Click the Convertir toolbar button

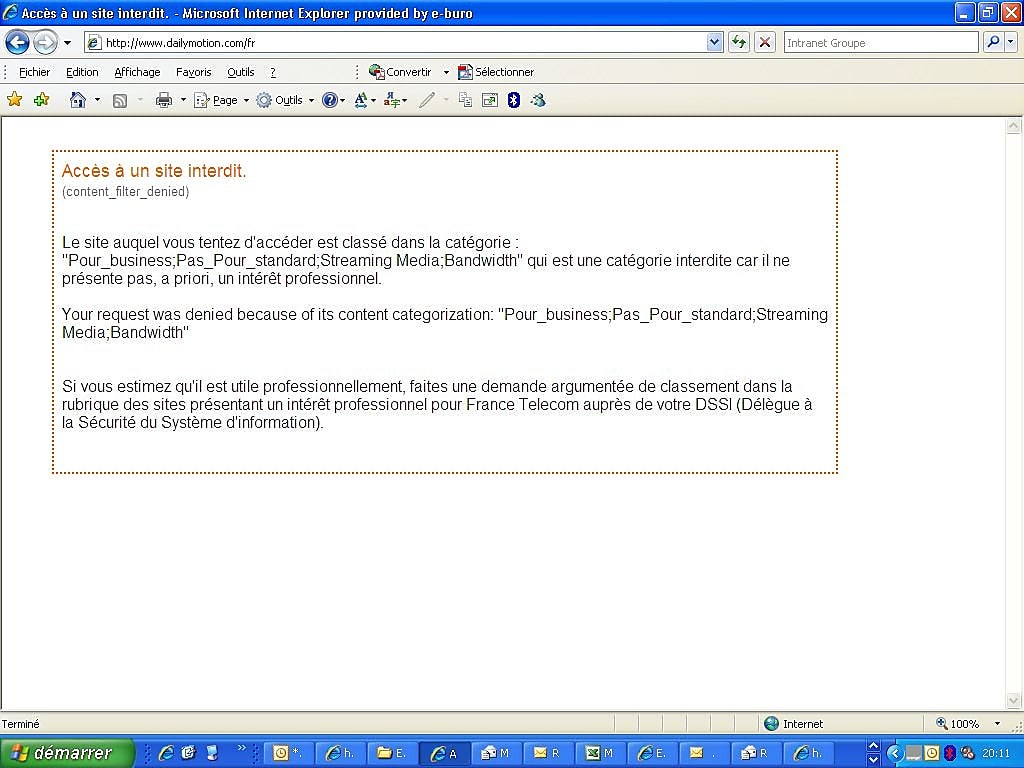(x=400, y=72)
